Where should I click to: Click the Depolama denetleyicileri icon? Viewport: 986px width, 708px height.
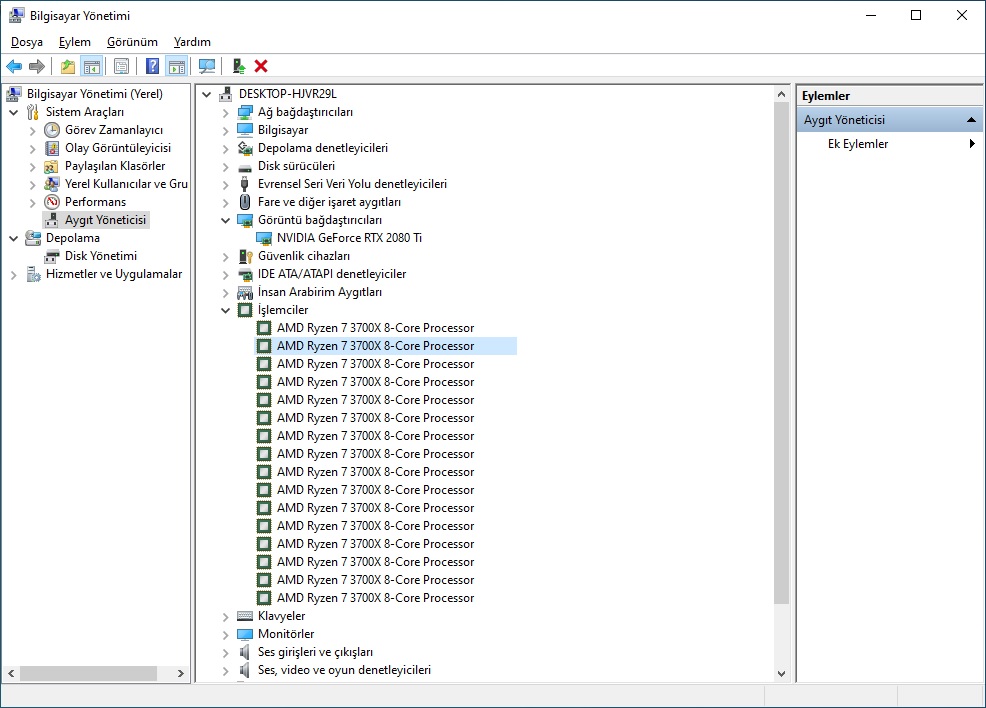tap(245, 148)
